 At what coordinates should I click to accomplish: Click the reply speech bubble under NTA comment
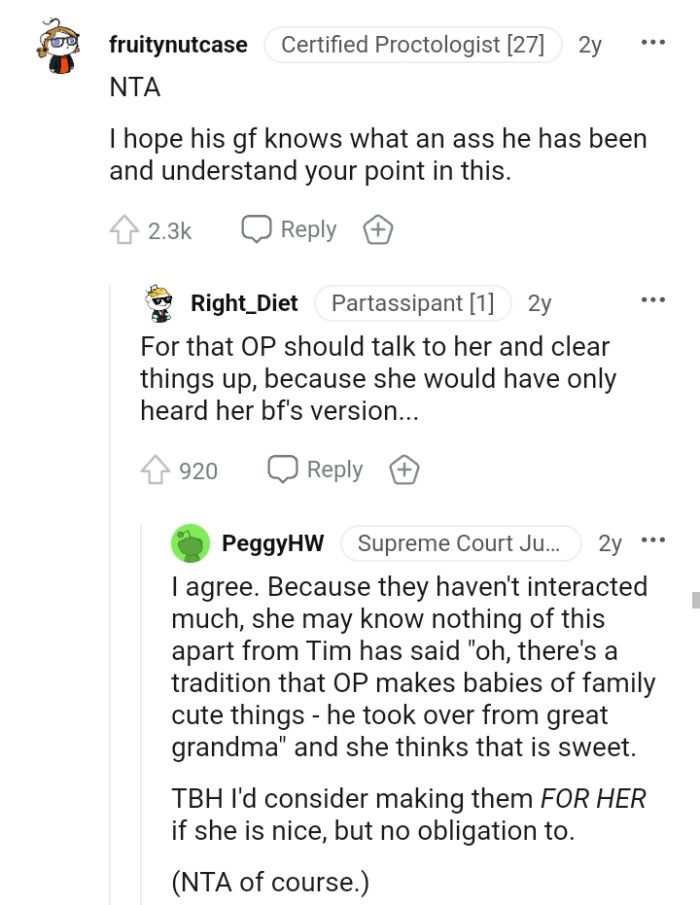click(288, 229)
